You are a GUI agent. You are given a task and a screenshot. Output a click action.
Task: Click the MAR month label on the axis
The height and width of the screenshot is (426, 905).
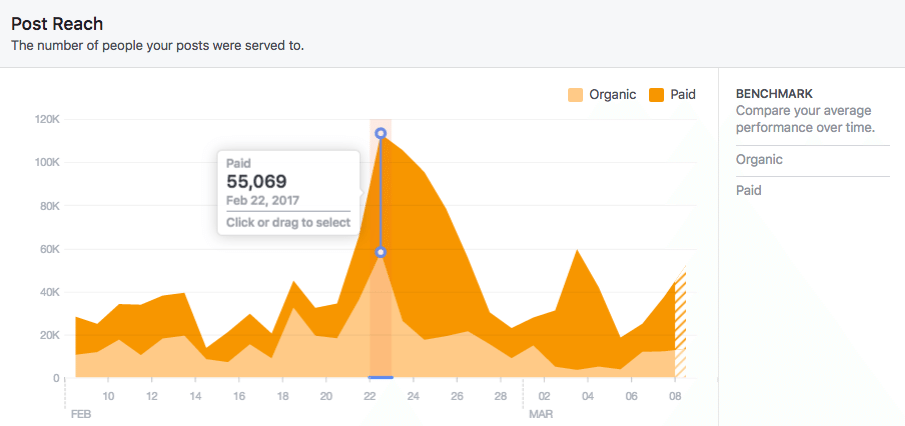click(x=540, y=412)
